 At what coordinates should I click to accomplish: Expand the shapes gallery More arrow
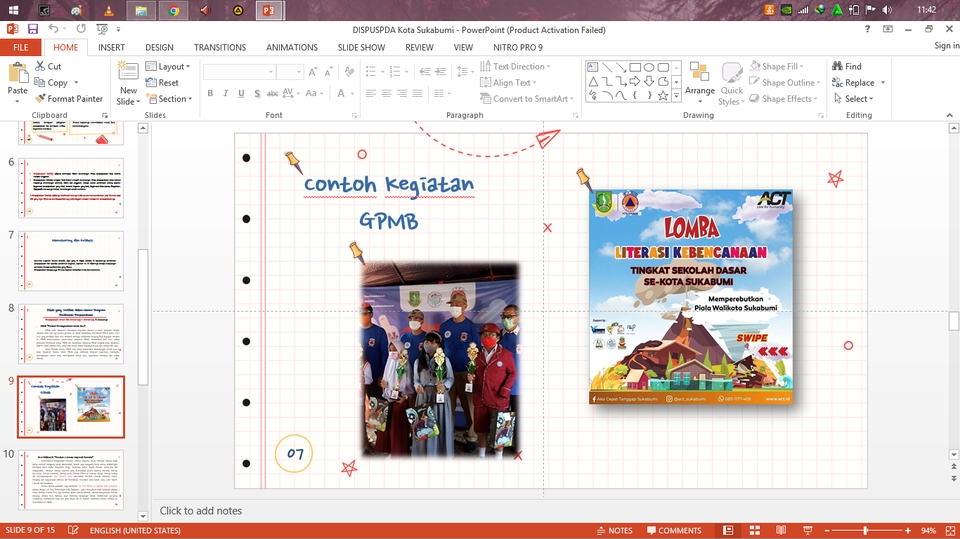(x=677, y=96)
